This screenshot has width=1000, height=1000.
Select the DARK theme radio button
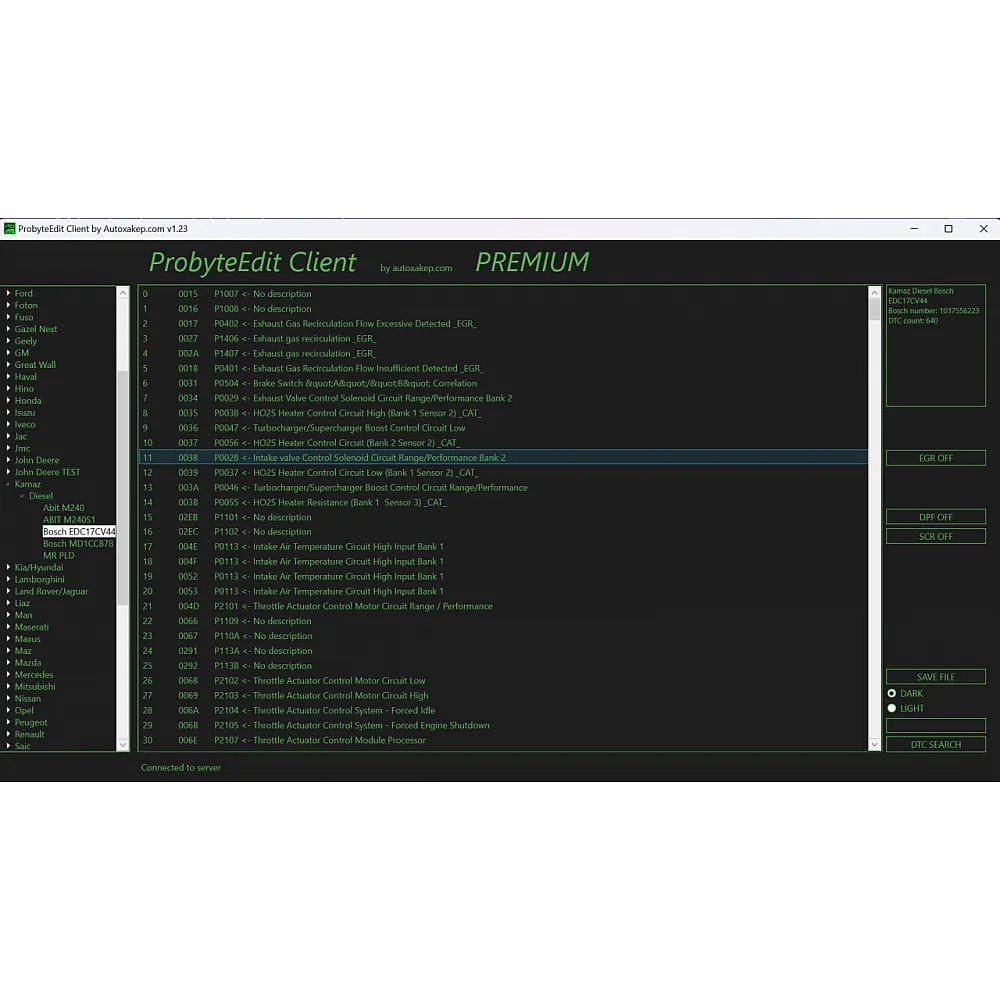892,693
